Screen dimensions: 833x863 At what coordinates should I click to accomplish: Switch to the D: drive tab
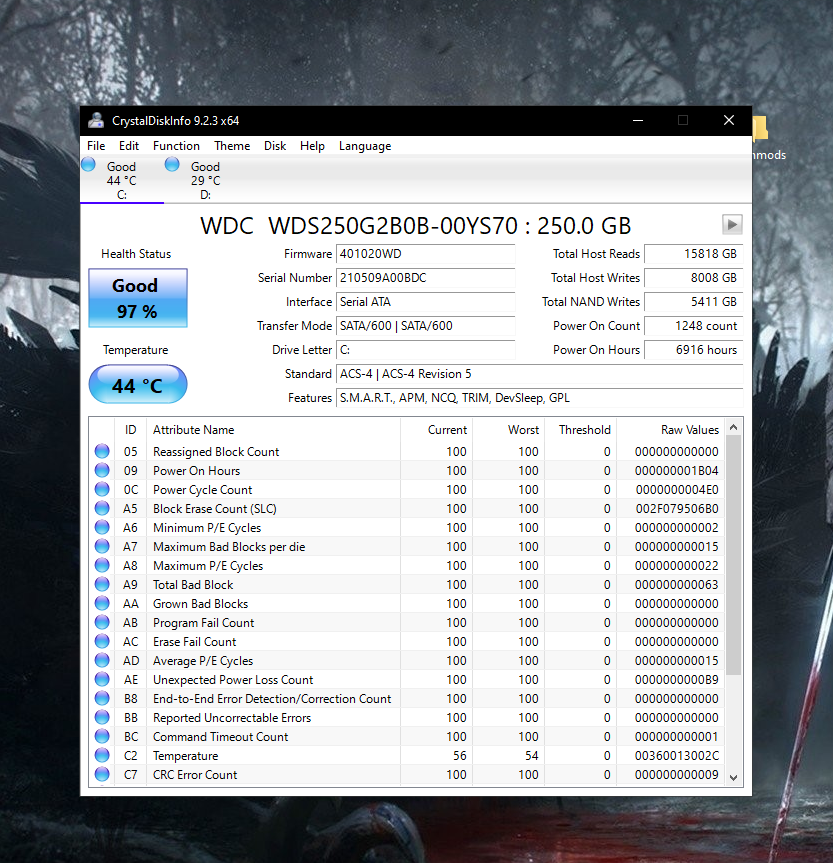[205, 180]
